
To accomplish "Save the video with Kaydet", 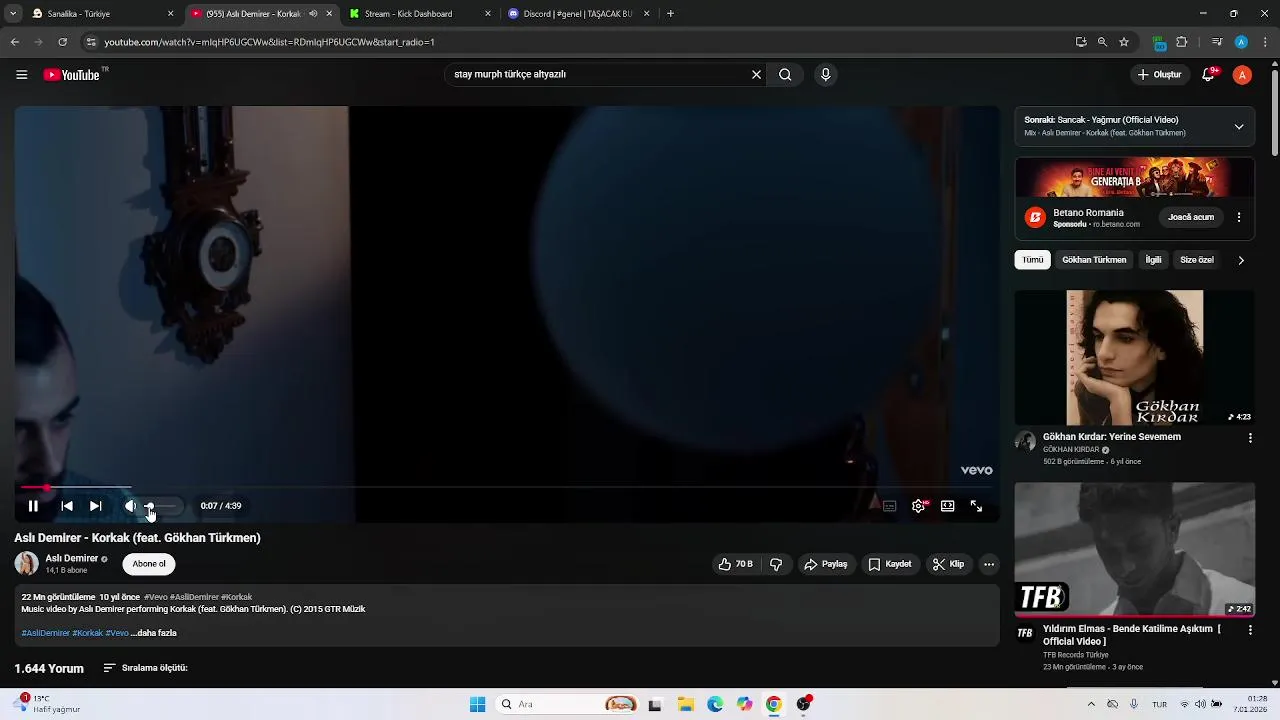I will click(x=890, y=564).
